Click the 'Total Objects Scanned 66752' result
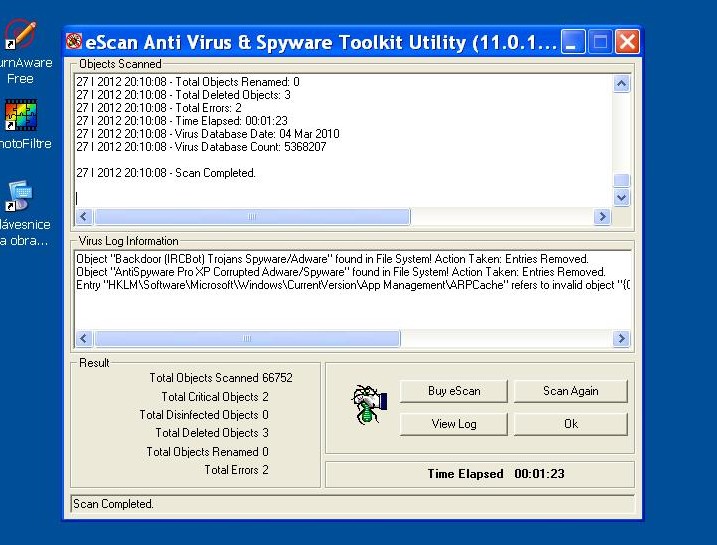 (221, 378)
